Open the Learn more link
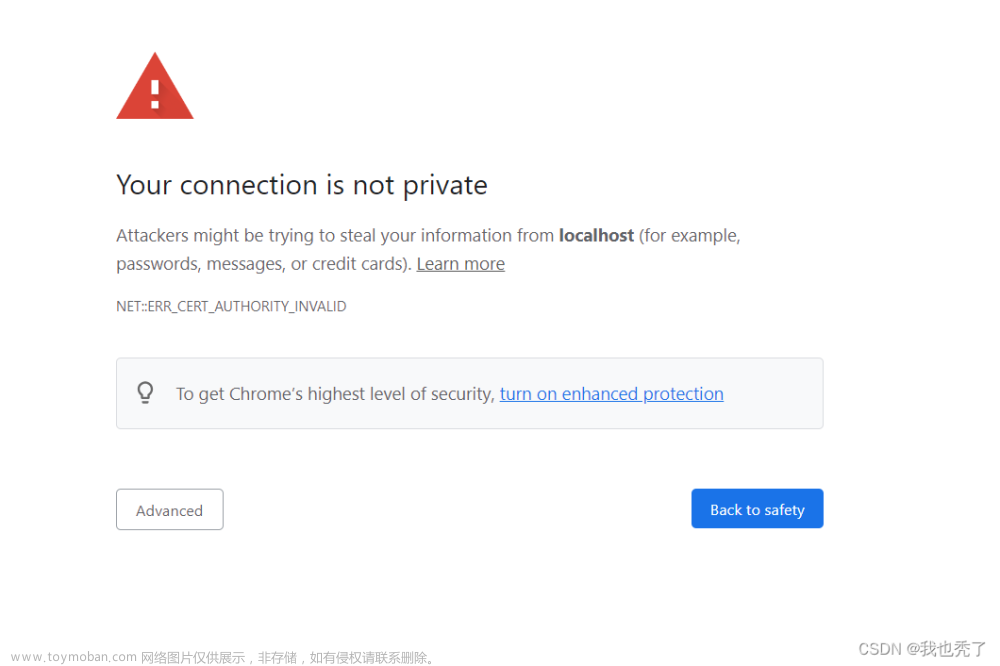The image size is (1000, 666). click(460, 263)
